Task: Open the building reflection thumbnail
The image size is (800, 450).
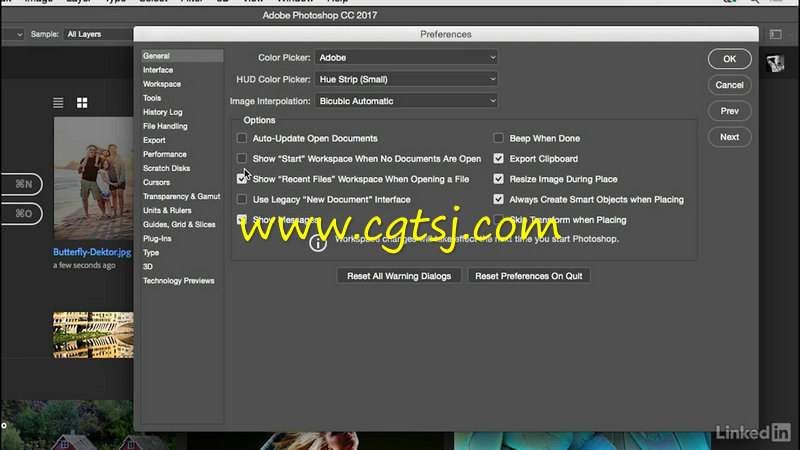Action: point(93,335)
